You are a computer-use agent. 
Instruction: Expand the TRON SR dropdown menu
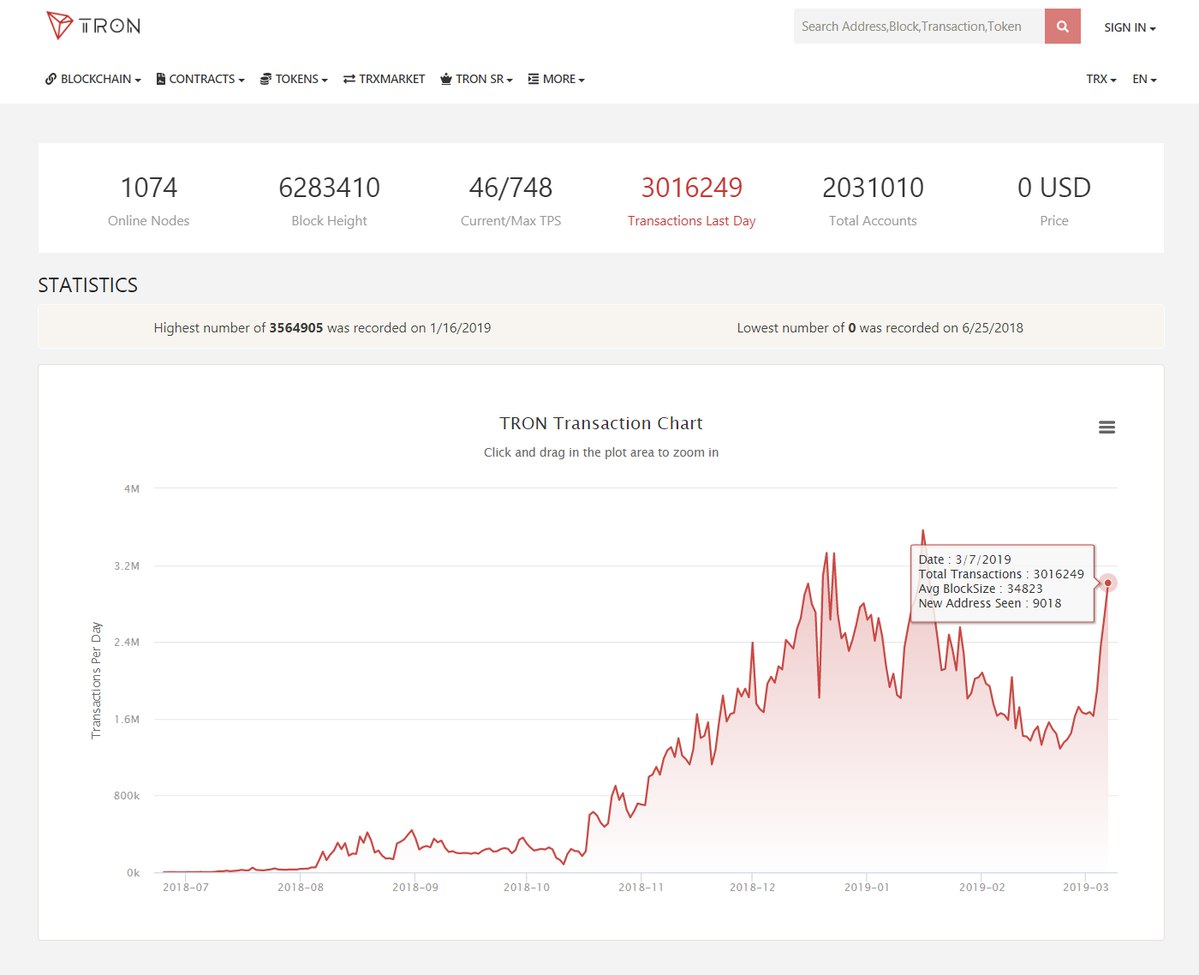click(x=476, y=79)
